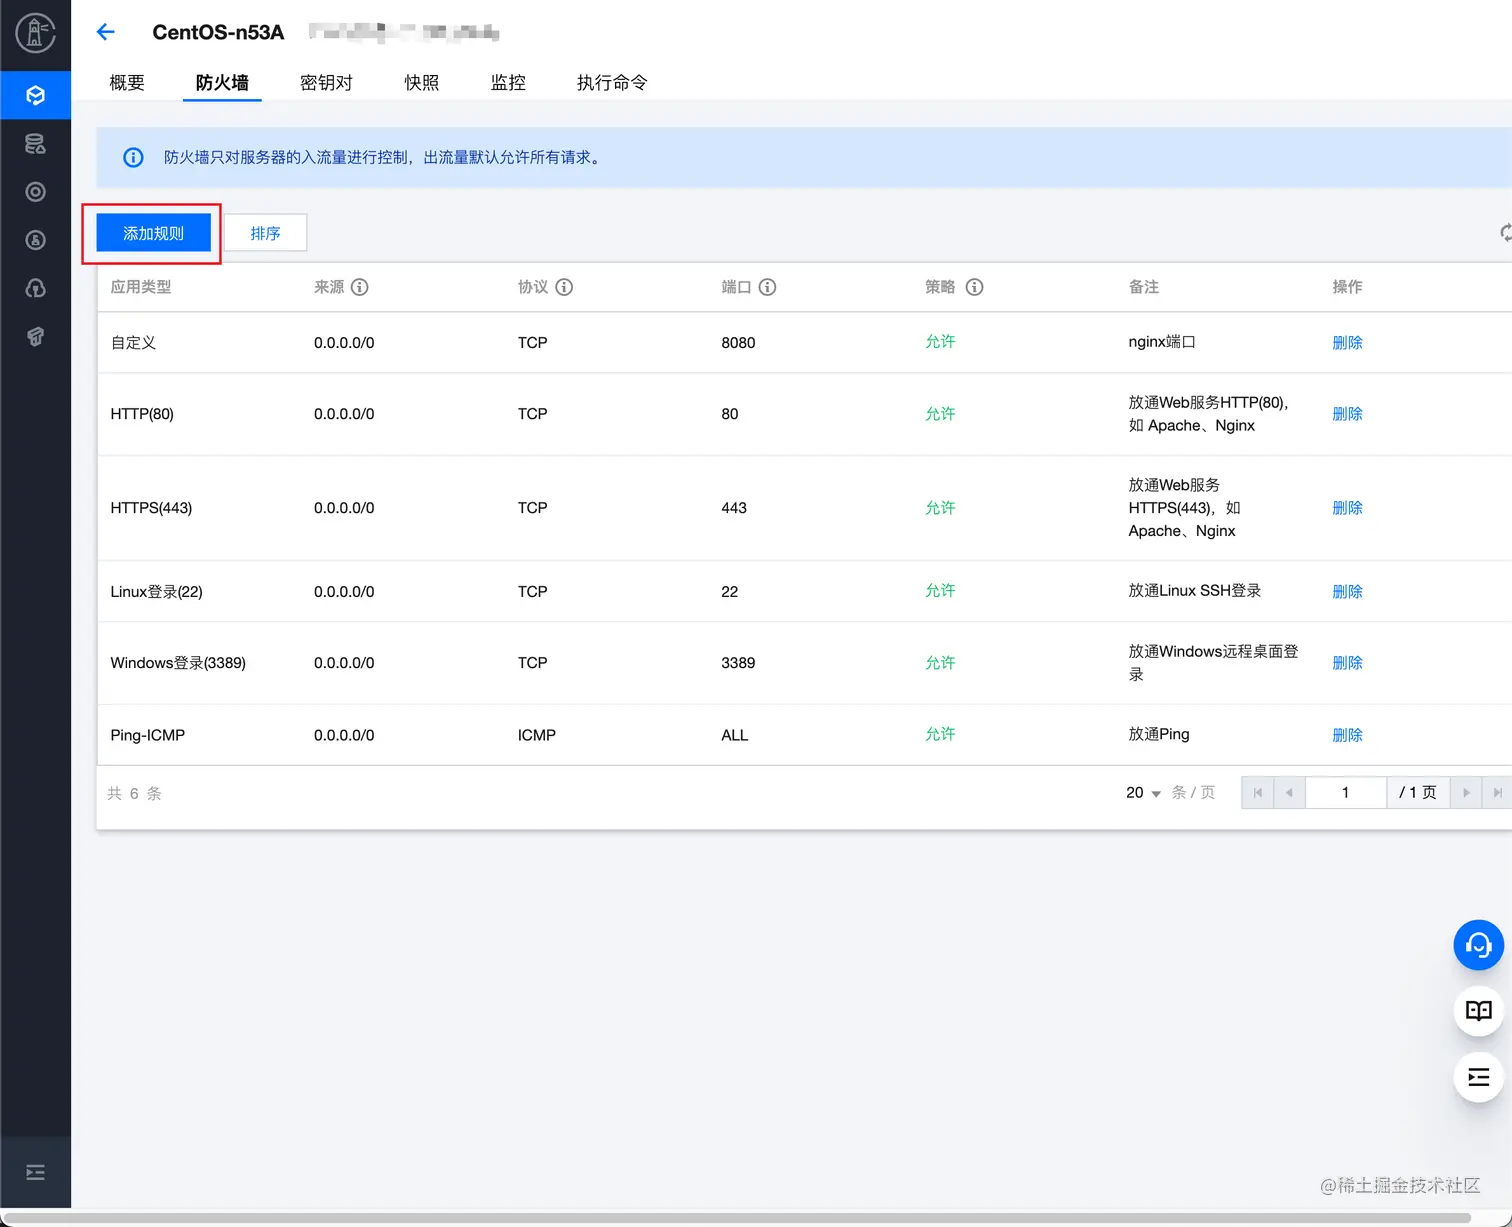Go to previous page of rules
This screenshot has height=1227, width=1512.
click(x=1289, y=793)
